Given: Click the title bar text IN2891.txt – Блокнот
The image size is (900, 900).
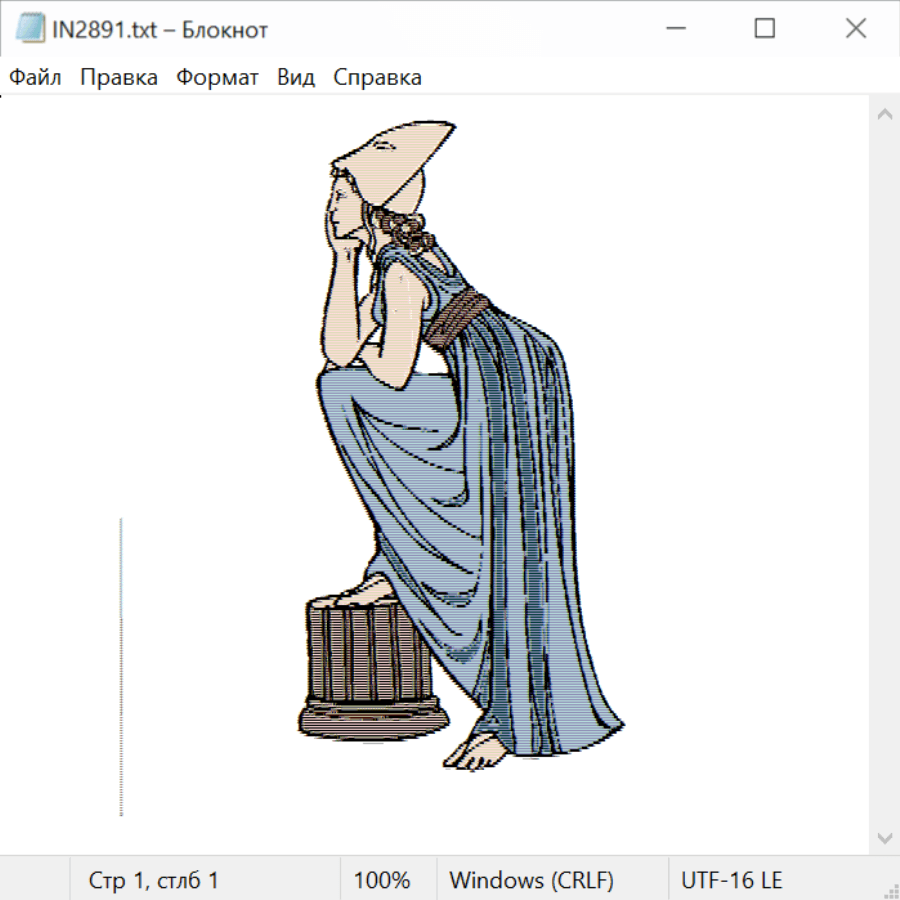Looking at the screenshot, I should (160, 30).
